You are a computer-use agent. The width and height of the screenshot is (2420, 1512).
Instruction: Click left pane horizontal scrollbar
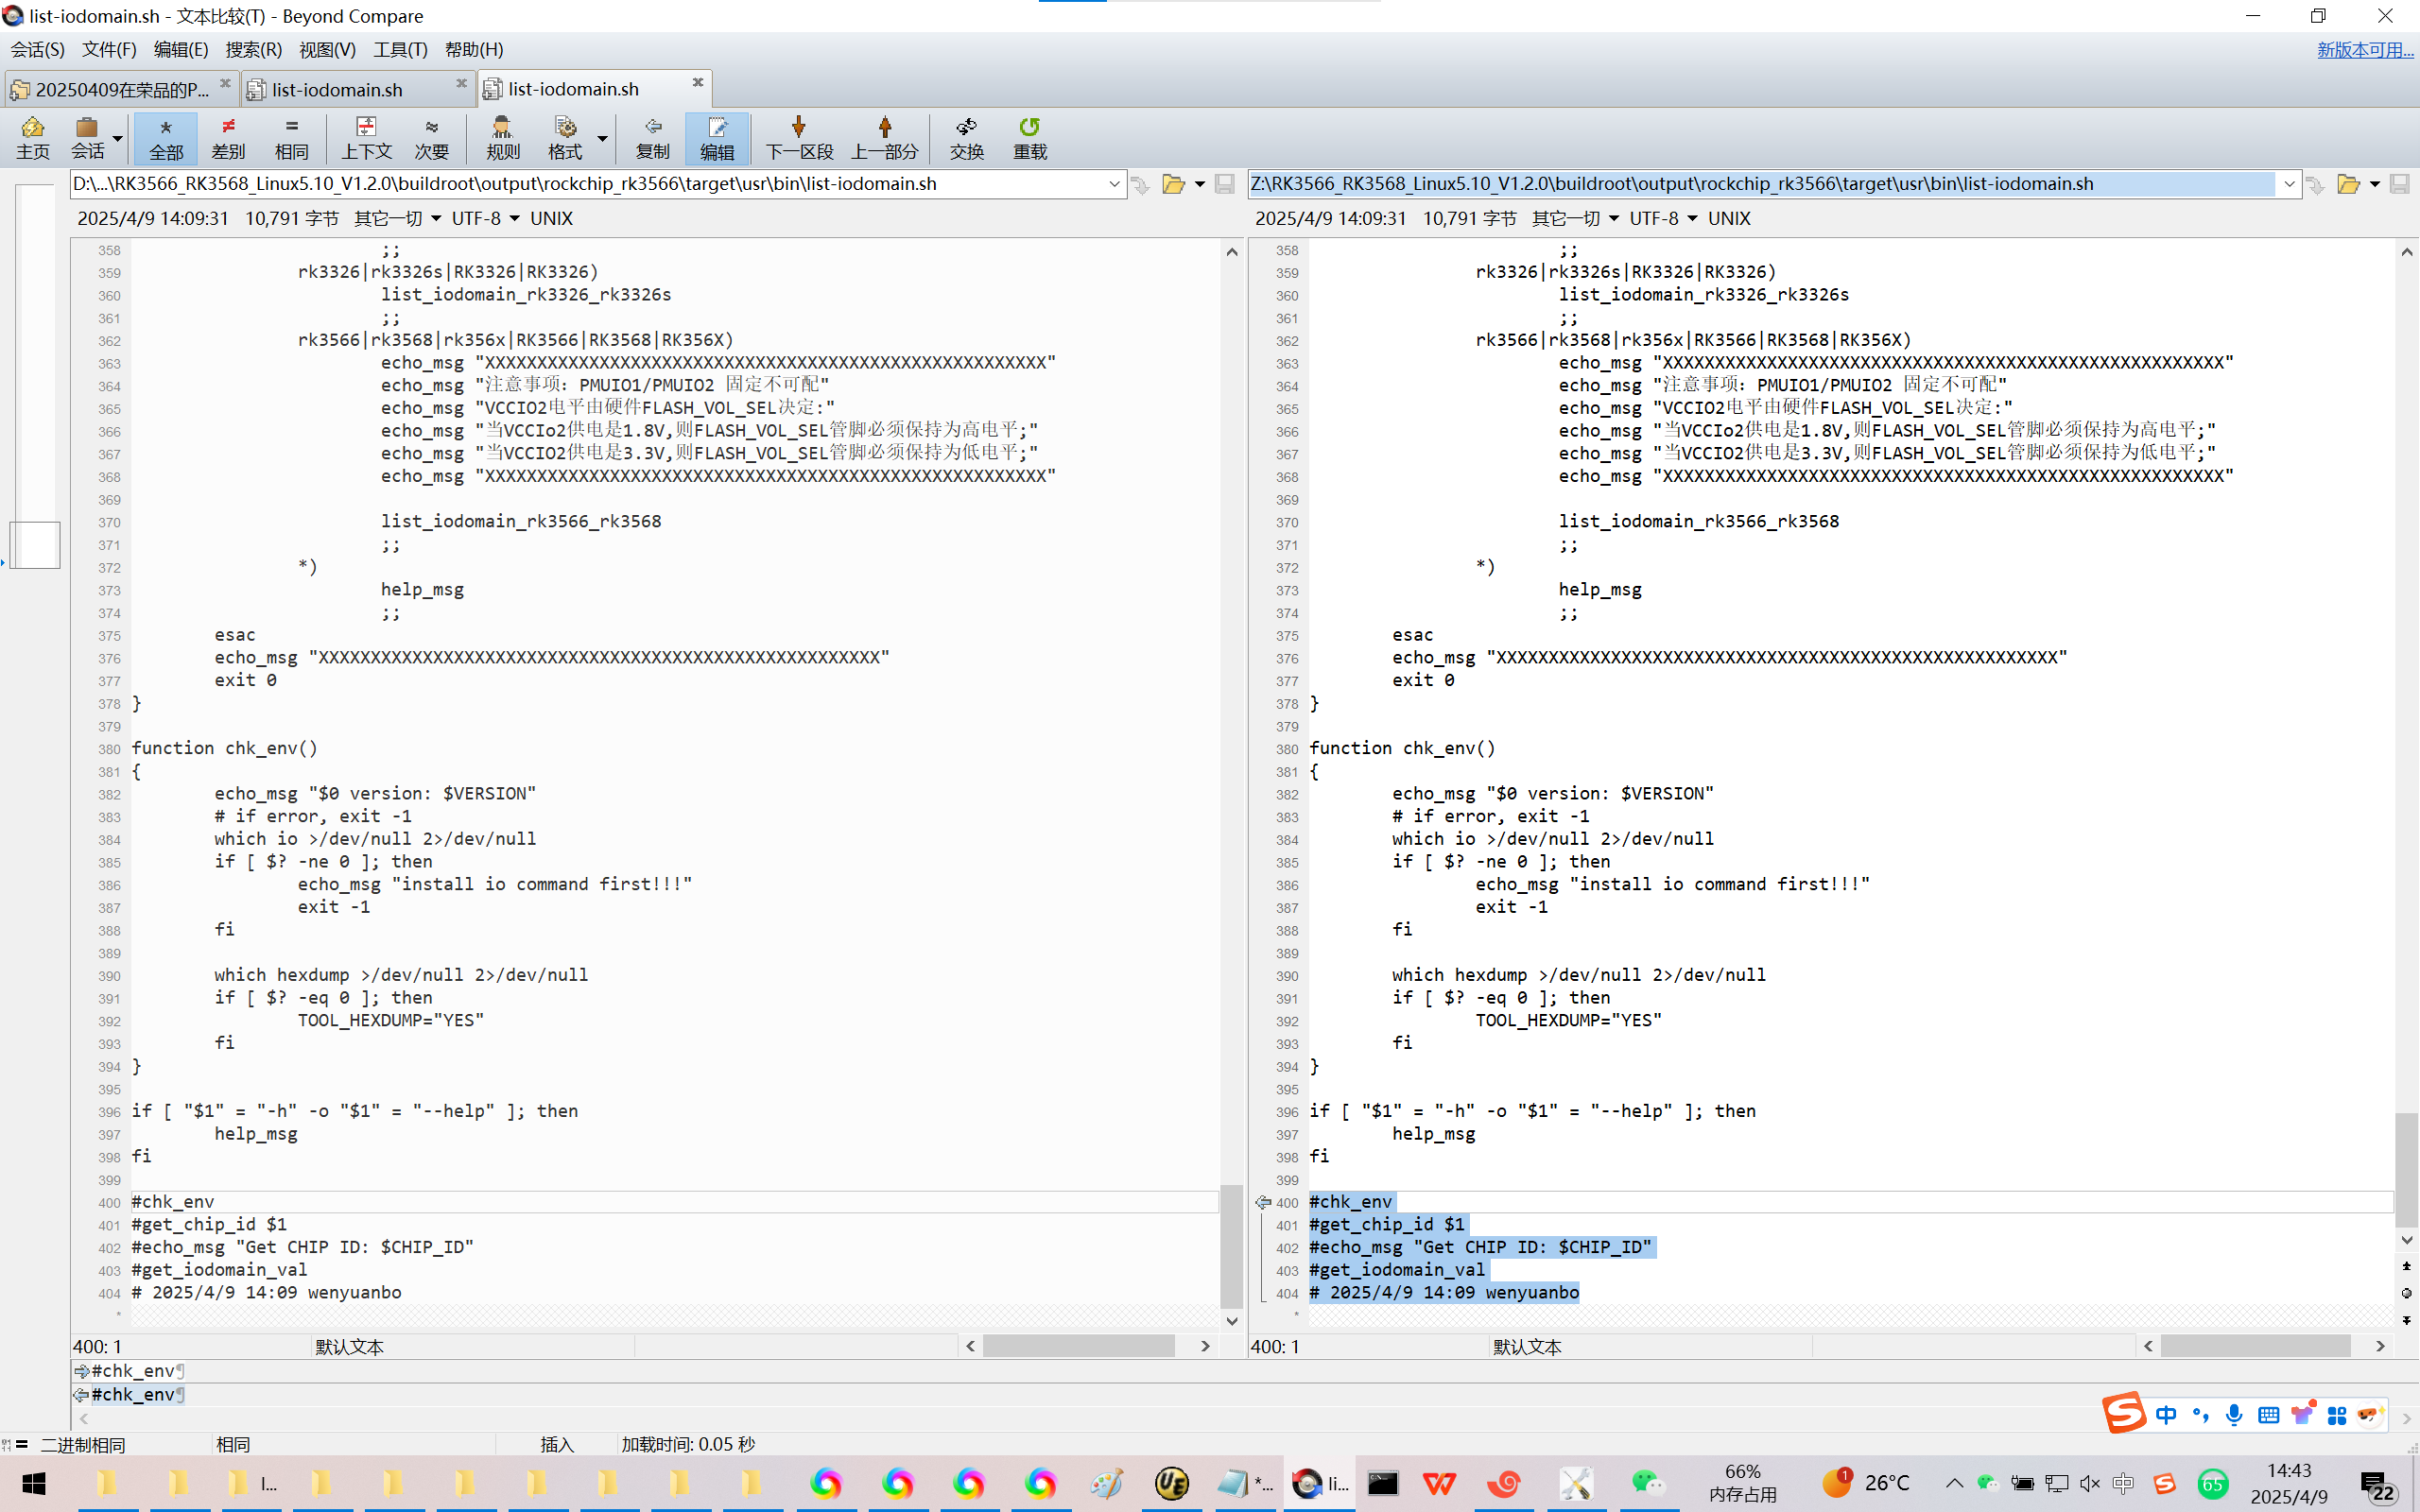[x=1077, y=1346]
